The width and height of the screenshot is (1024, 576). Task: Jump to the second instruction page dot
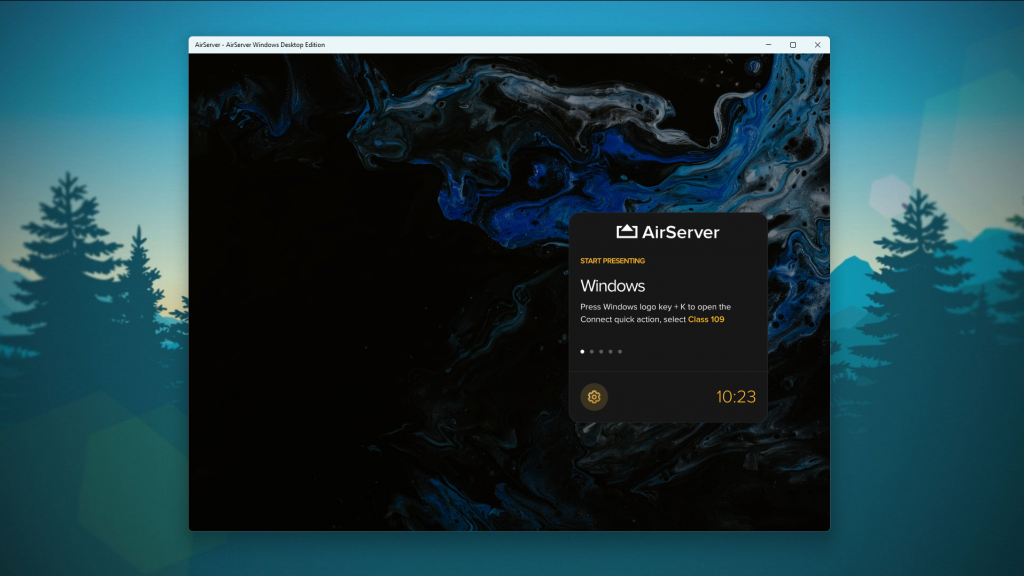[592, 351]
